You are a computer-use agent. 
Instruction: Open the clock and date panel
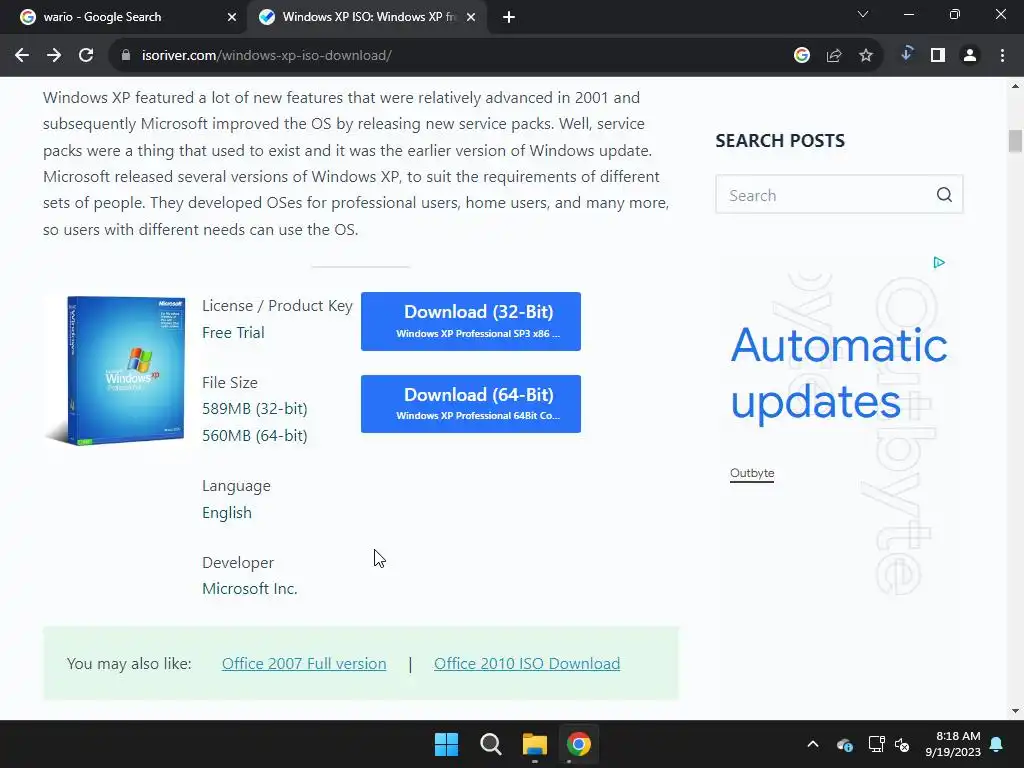click(x=953, y=744)
